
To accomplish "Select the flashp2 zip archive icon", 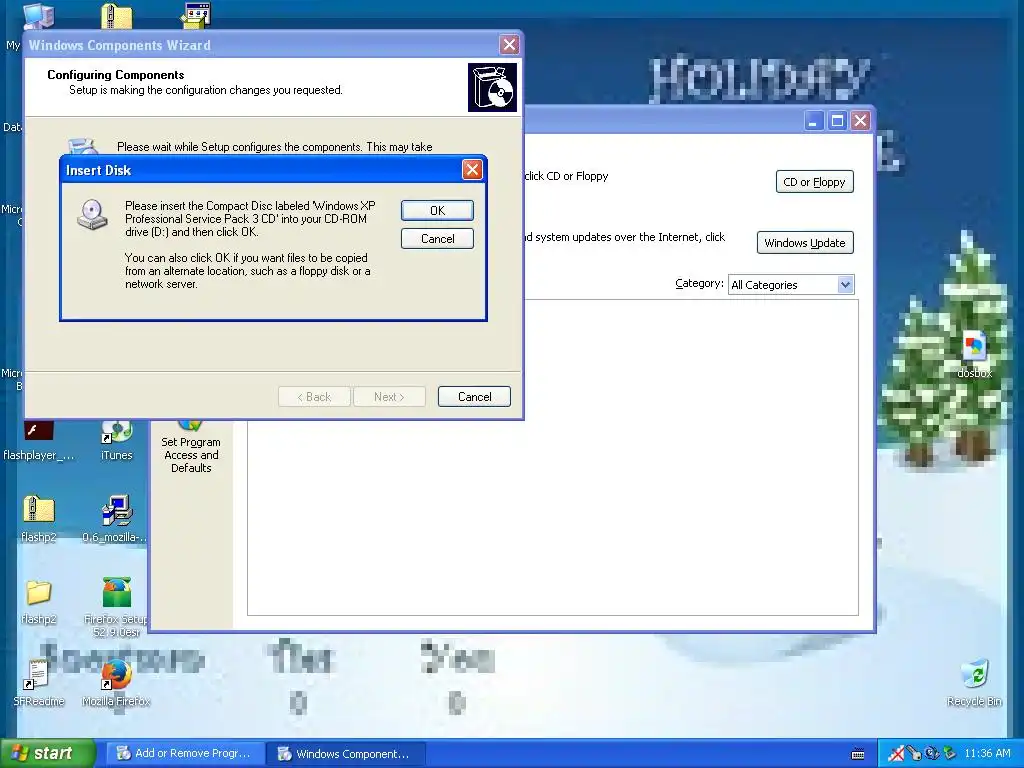I will tap(39, 519).
